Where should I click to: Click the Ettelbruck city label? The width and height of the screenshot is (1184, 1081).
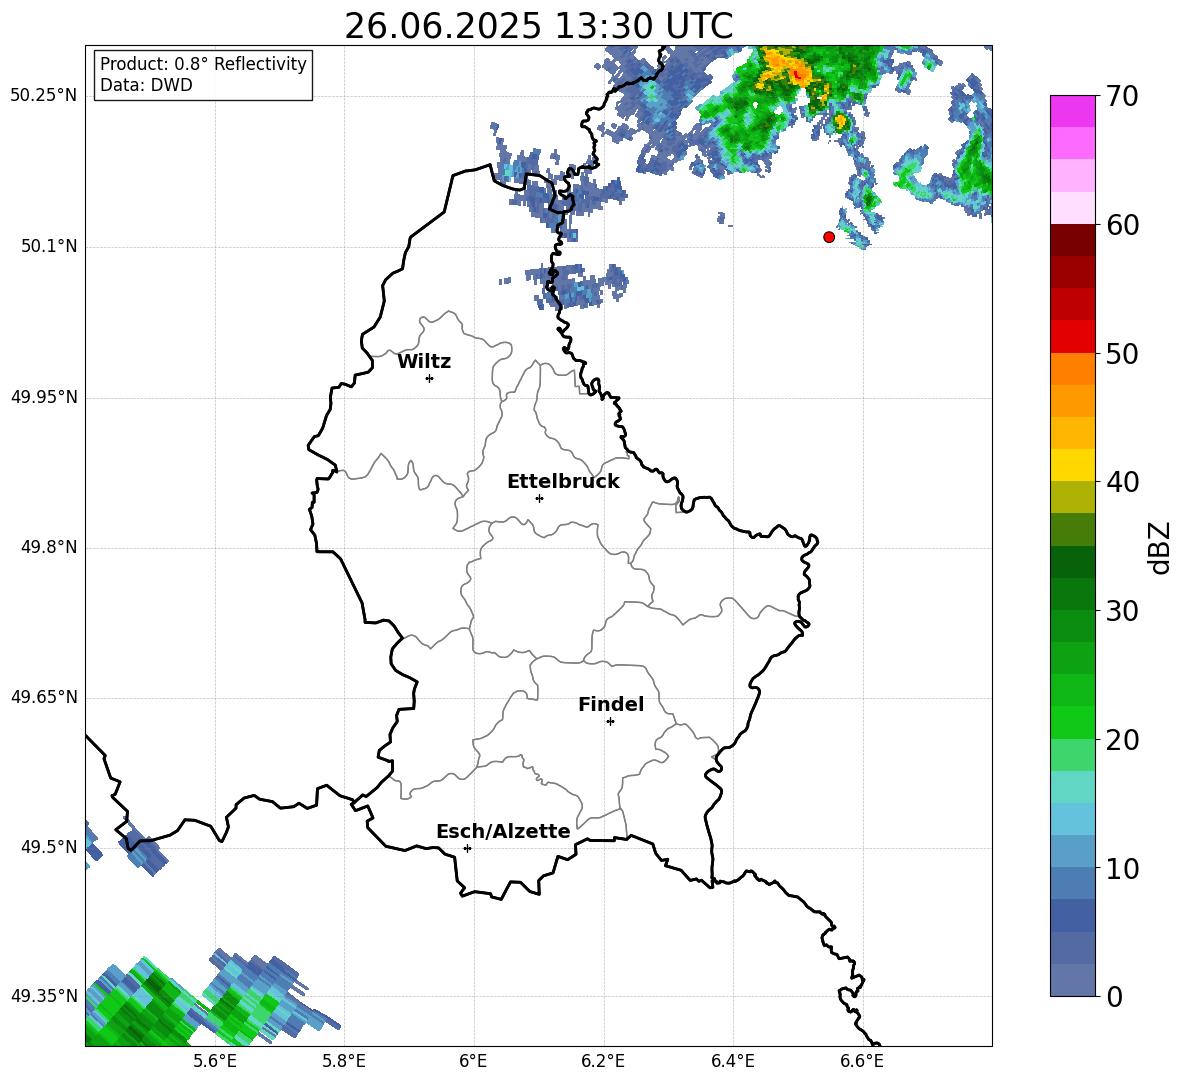563,482
